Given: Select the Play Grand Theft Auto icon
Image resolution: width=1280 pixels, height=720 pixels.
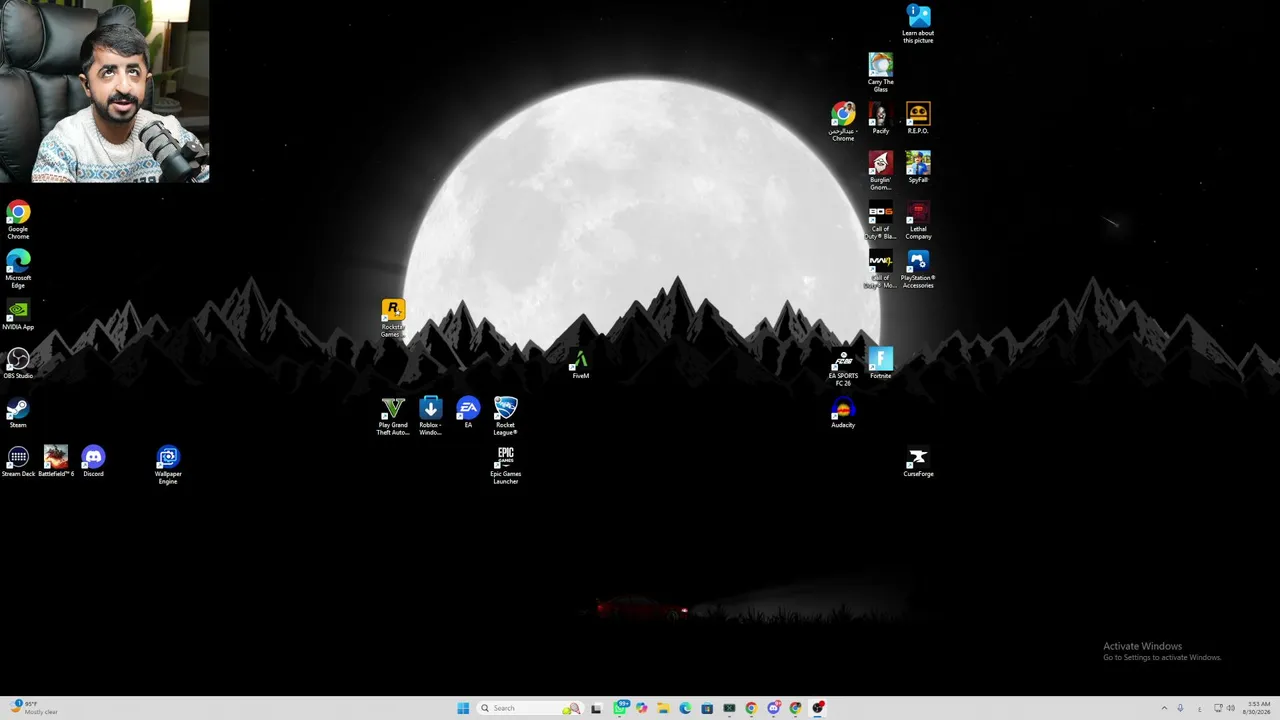Looking at the screenshot, I should click(393, 416).
